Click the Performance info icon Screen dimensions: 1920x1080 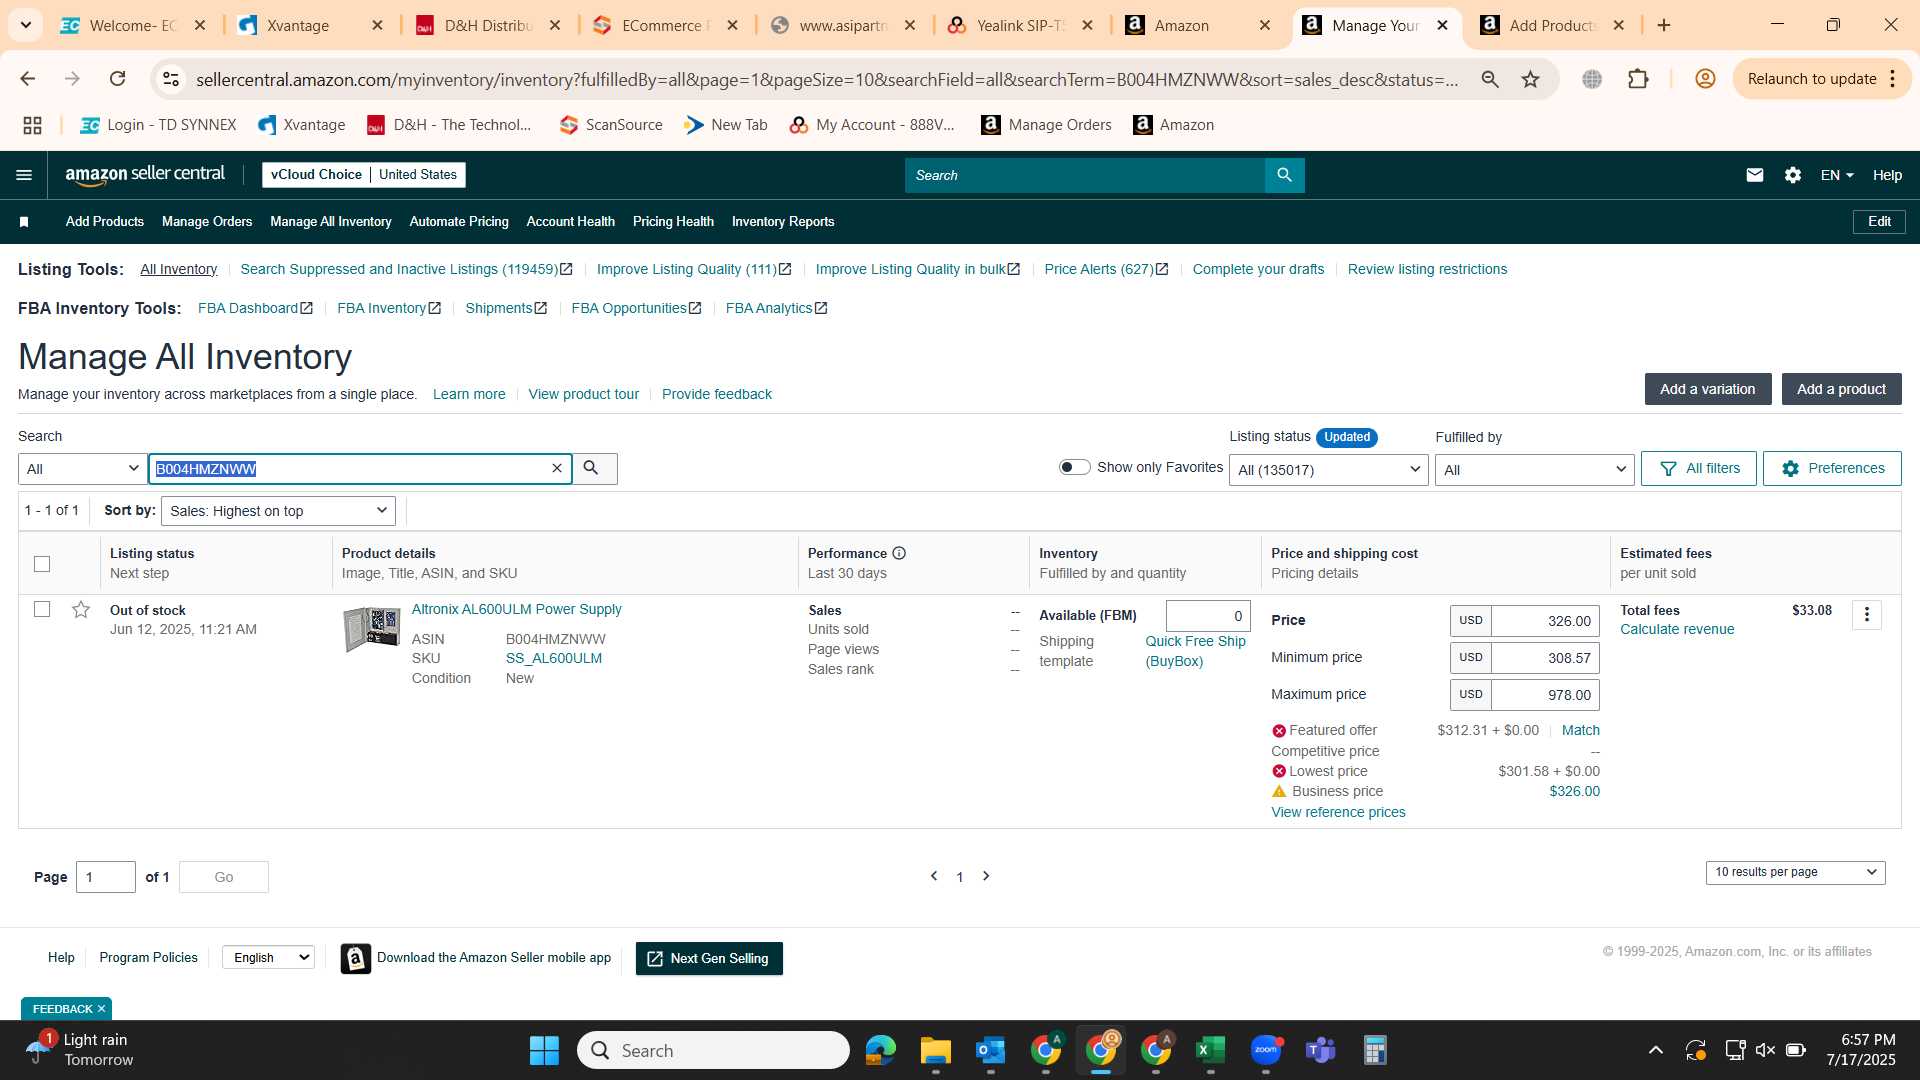(899, 553)
